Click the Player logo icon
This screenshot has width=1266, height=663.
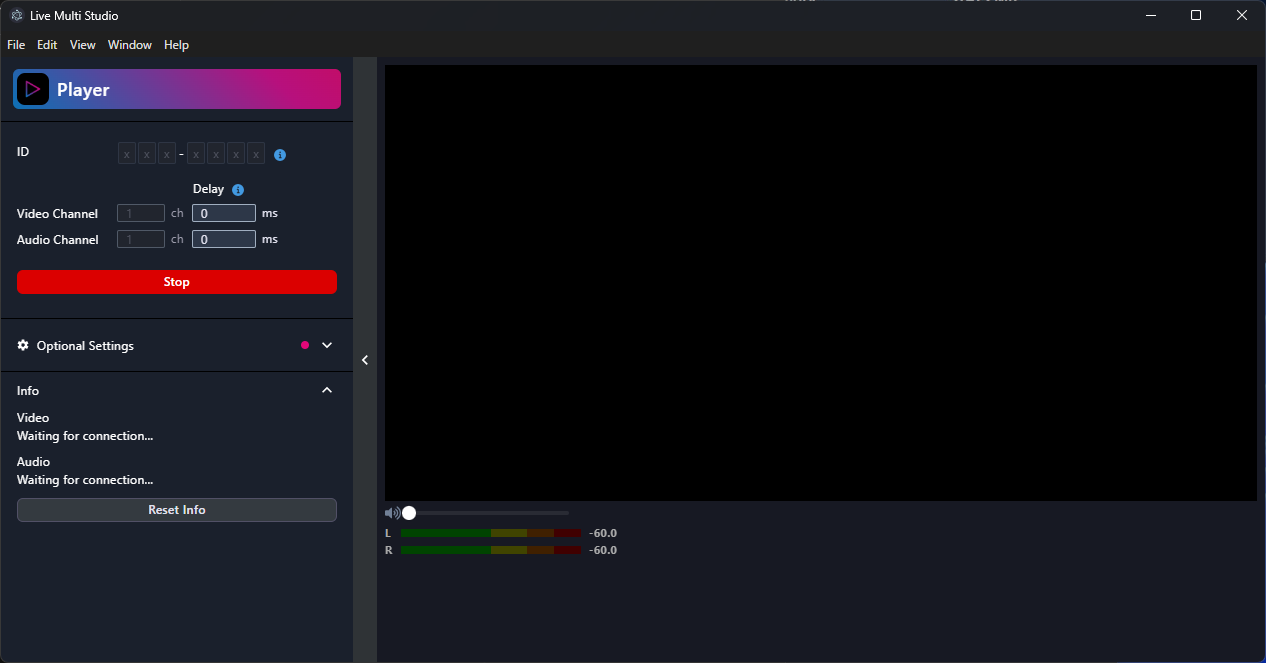coord(33,89)
